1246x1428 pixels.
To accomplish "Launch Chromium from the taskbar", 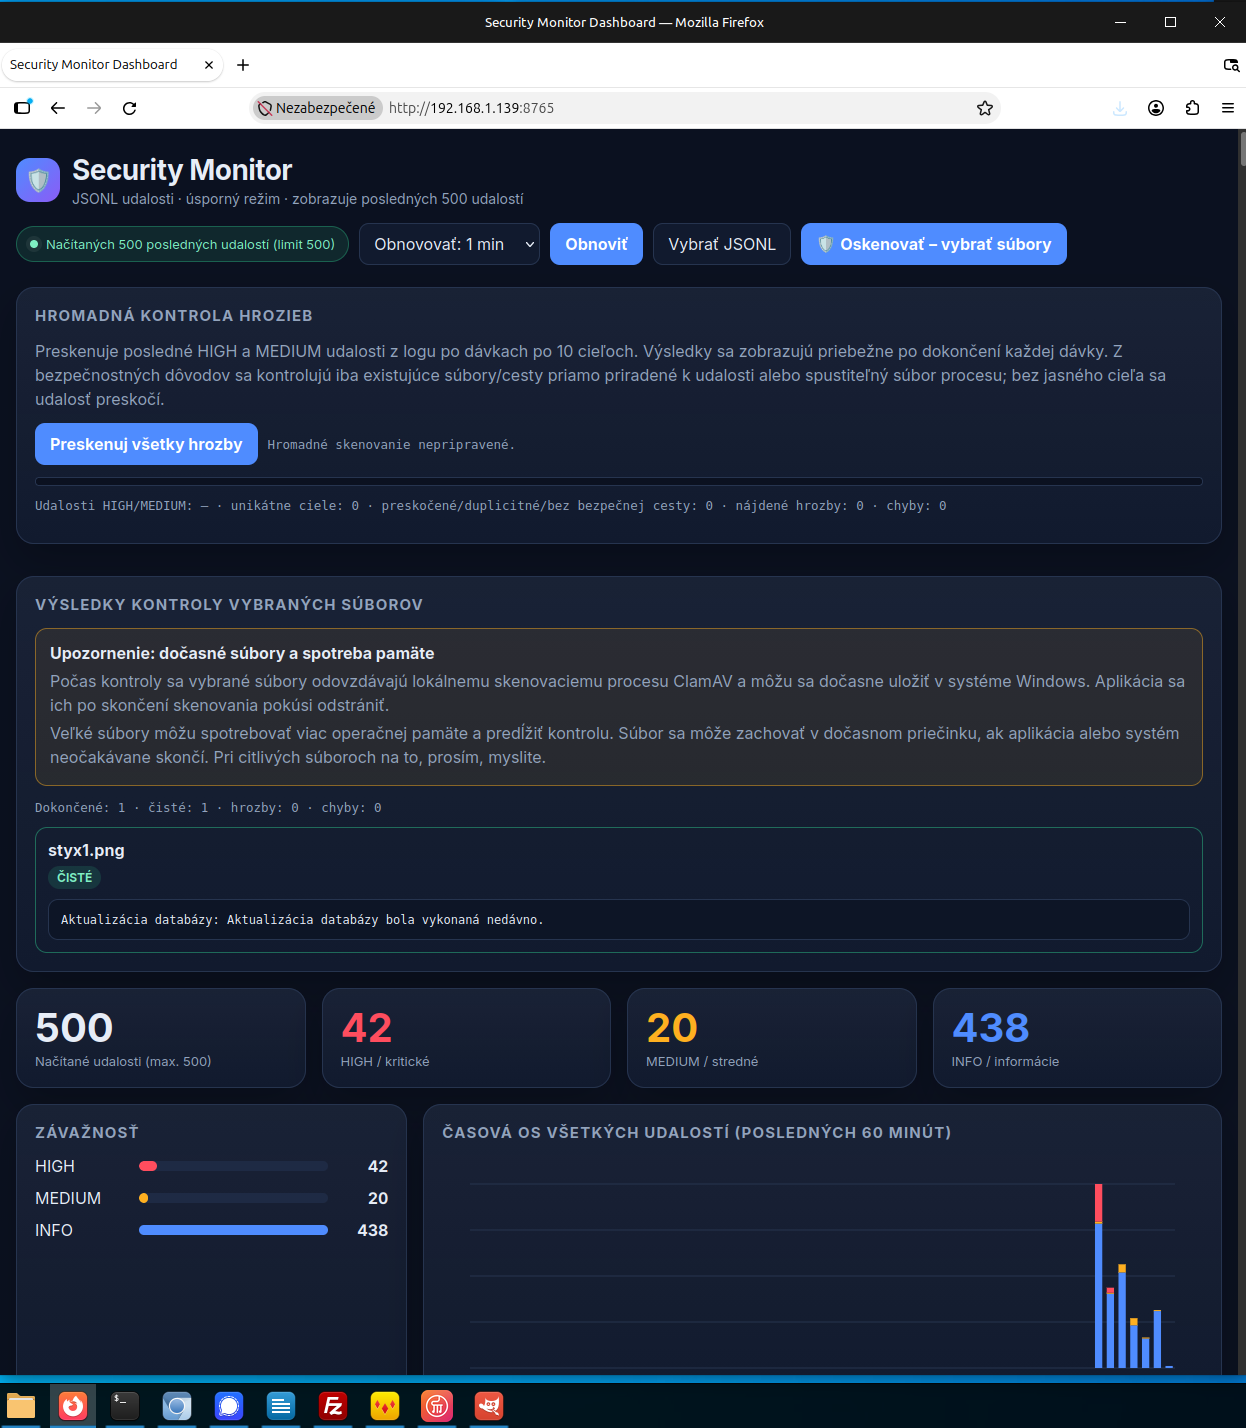I will point(177,1406).
